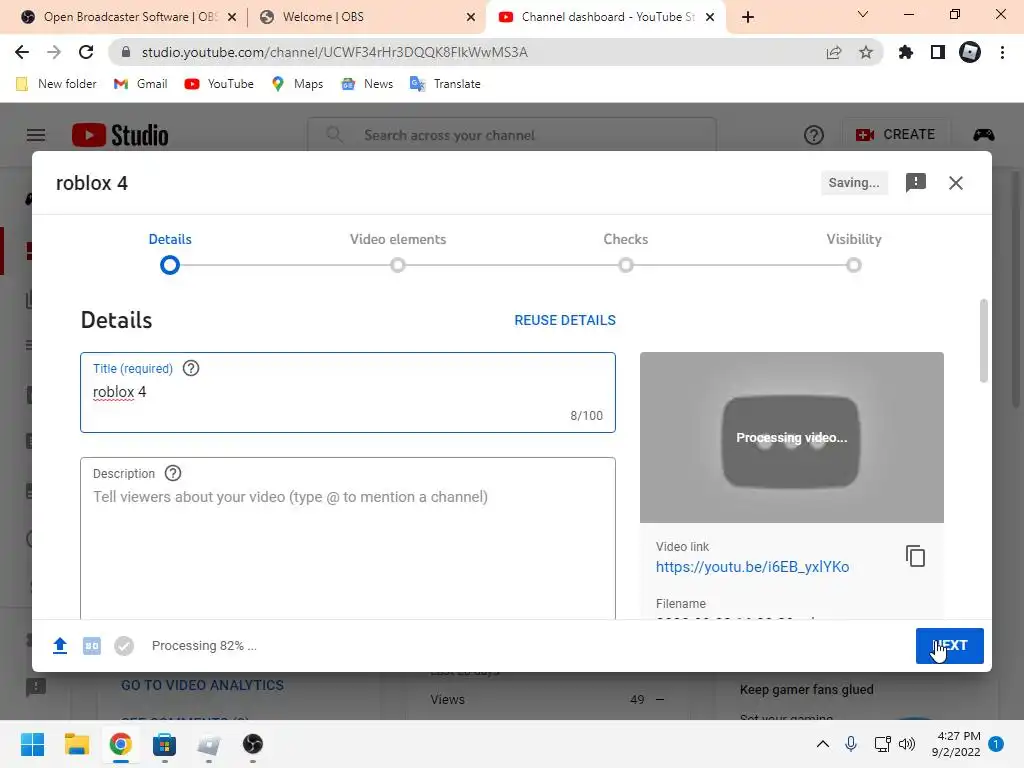Image resolution: width=1024 pixels, height=768 pixels.
Task: Open Chrome profile avatar
Action: pyautogui.click(x=970, y=52)
